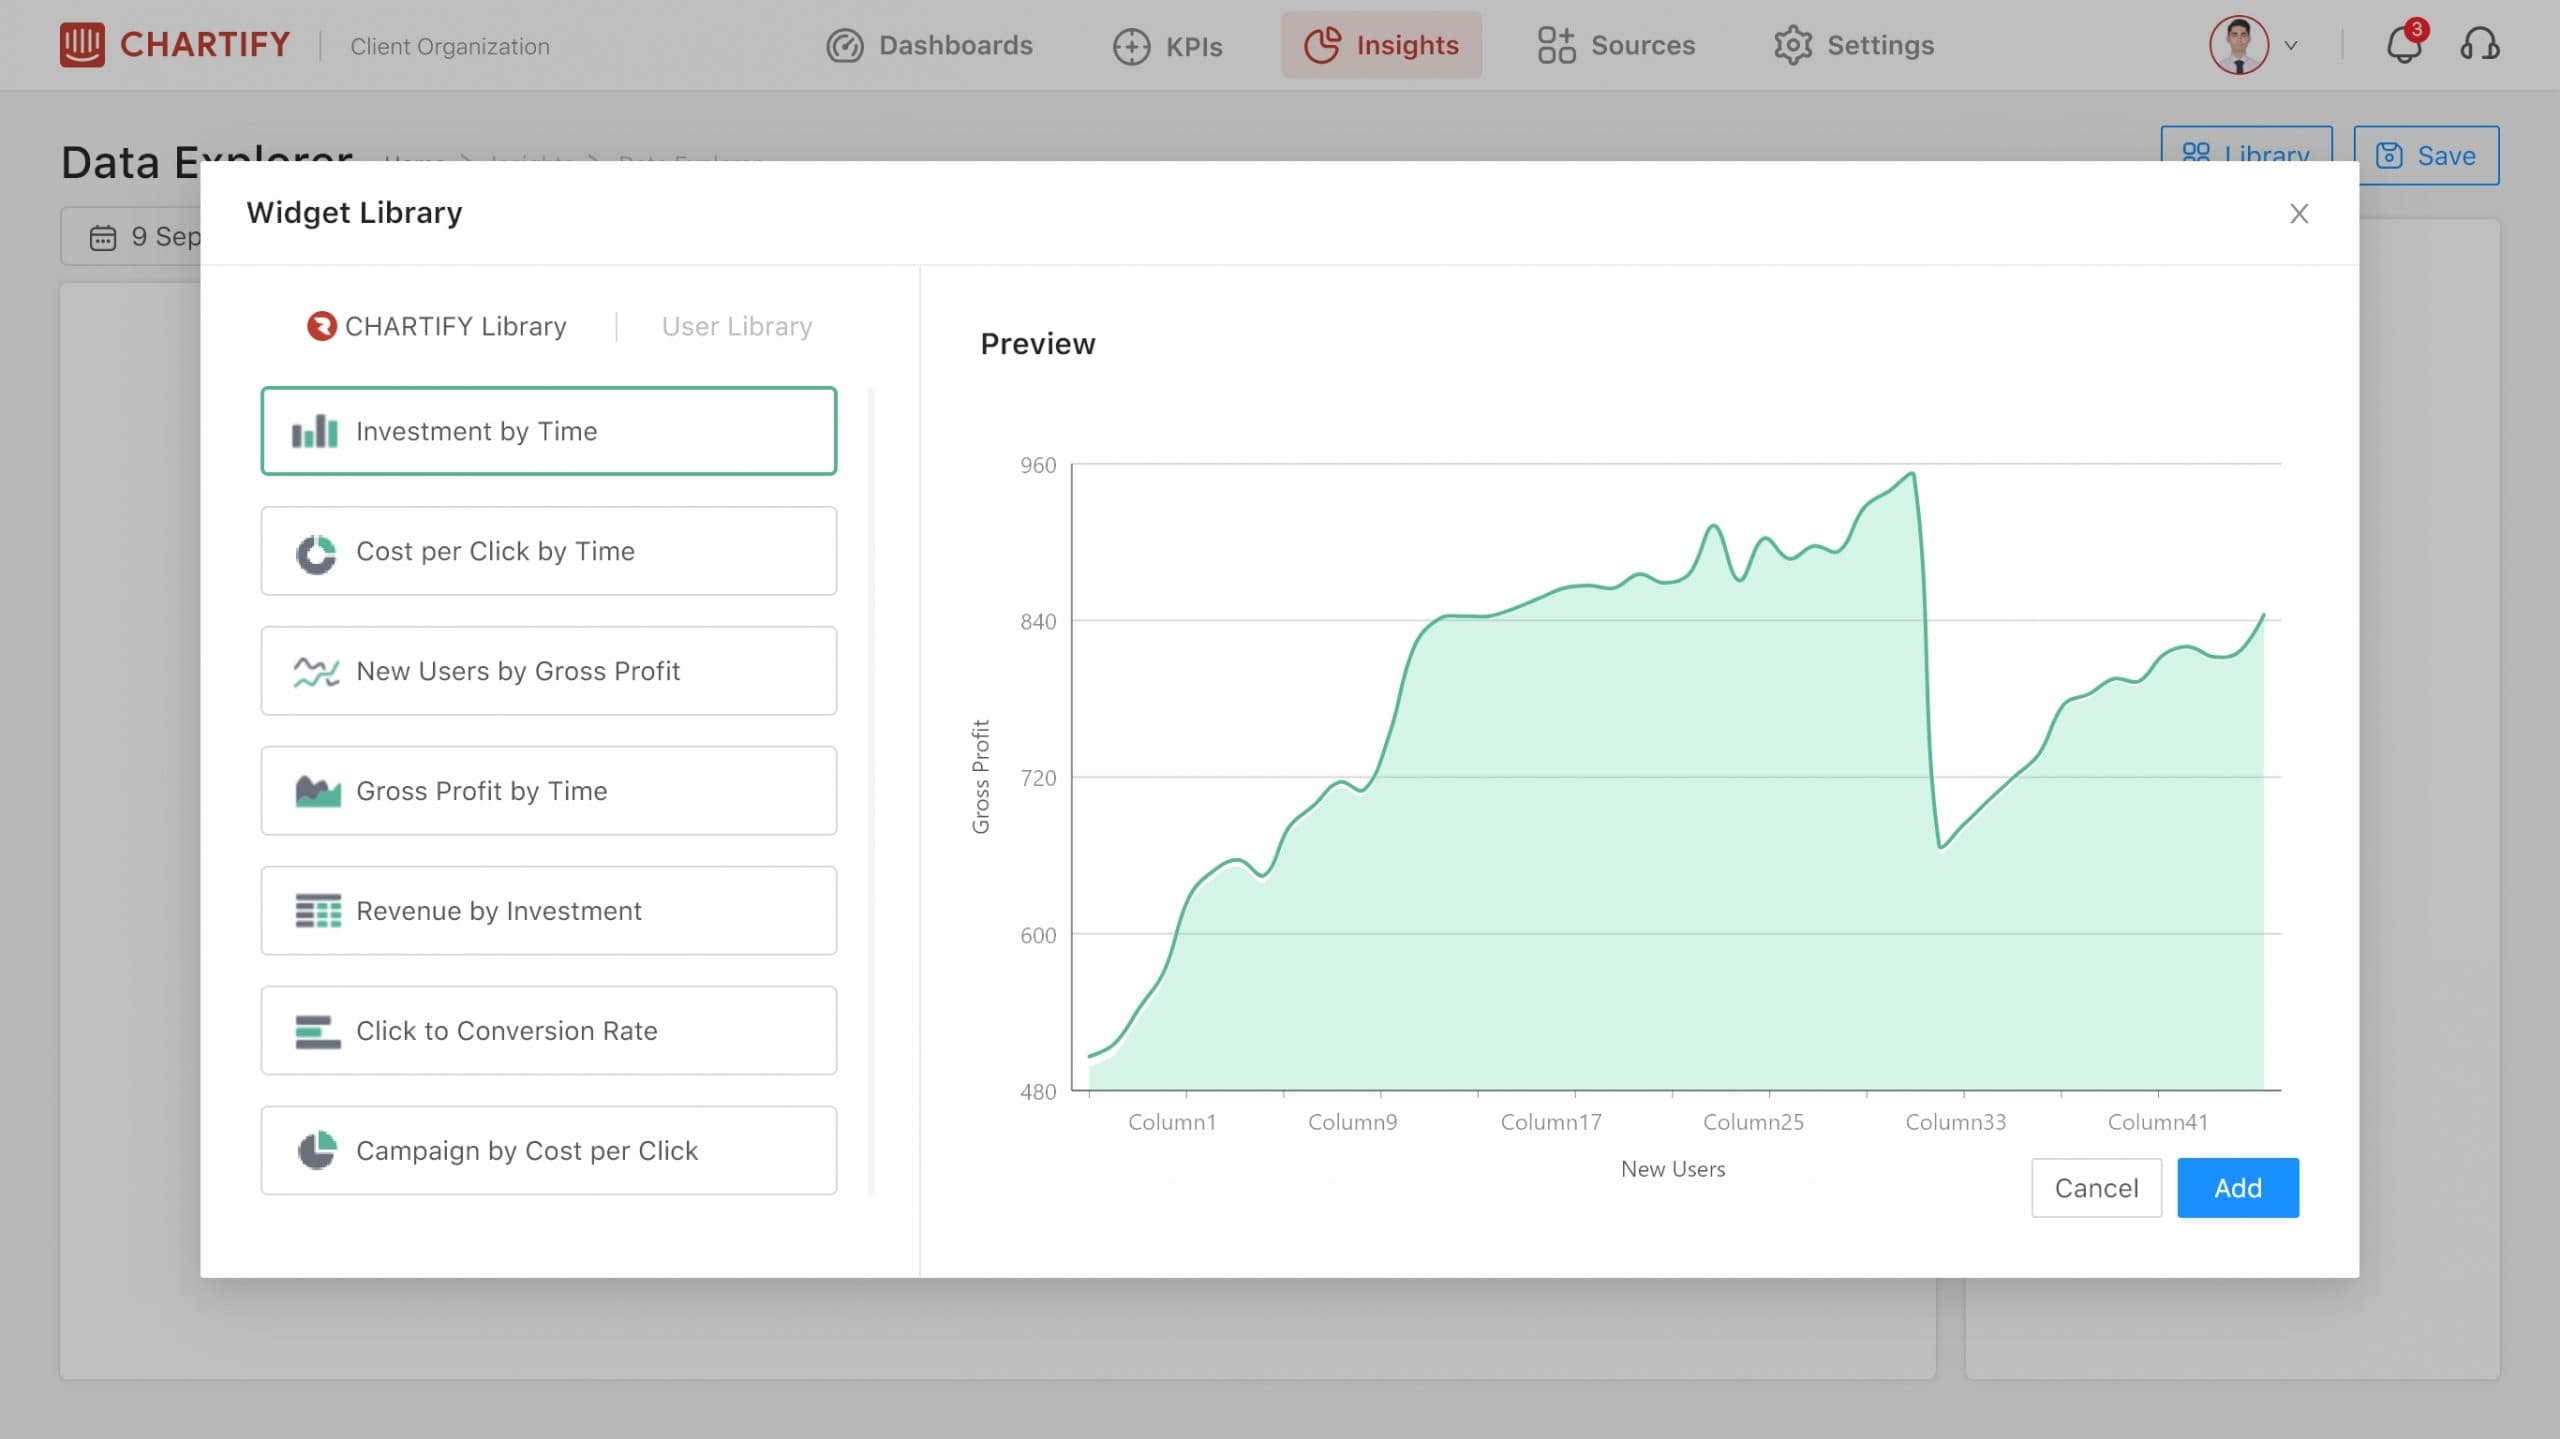Click the user avatar picture
Image resolution: width=2560 pixels, height=1439 pixels.
2238,46
